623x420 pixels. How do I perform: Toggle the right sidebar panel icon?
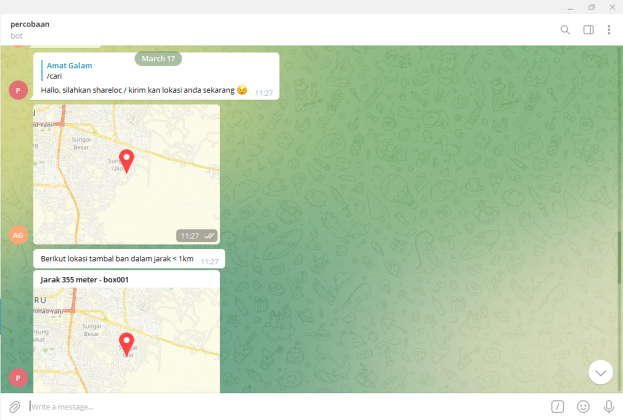click(x=588, y=30)
